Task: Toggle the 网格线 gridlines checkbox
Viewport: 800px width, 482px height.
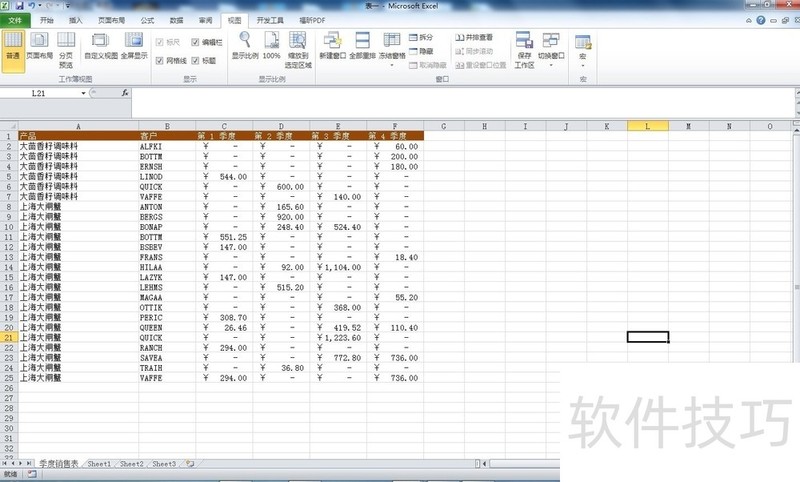Action: point(159,60)
